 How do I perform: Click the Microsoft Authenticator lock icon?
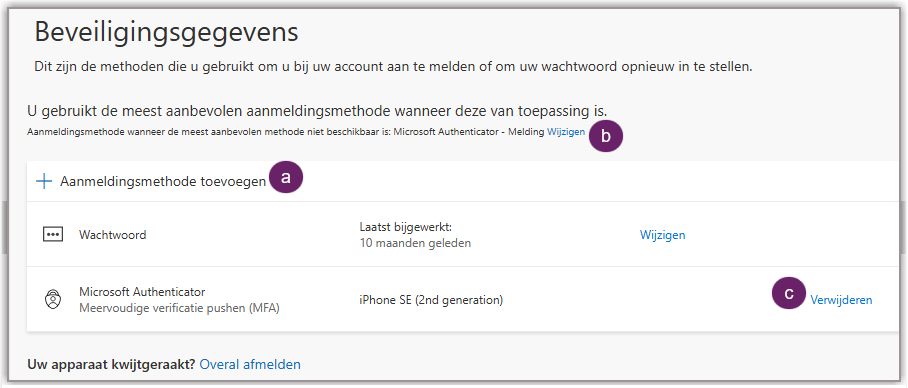(x=52, y=300)
